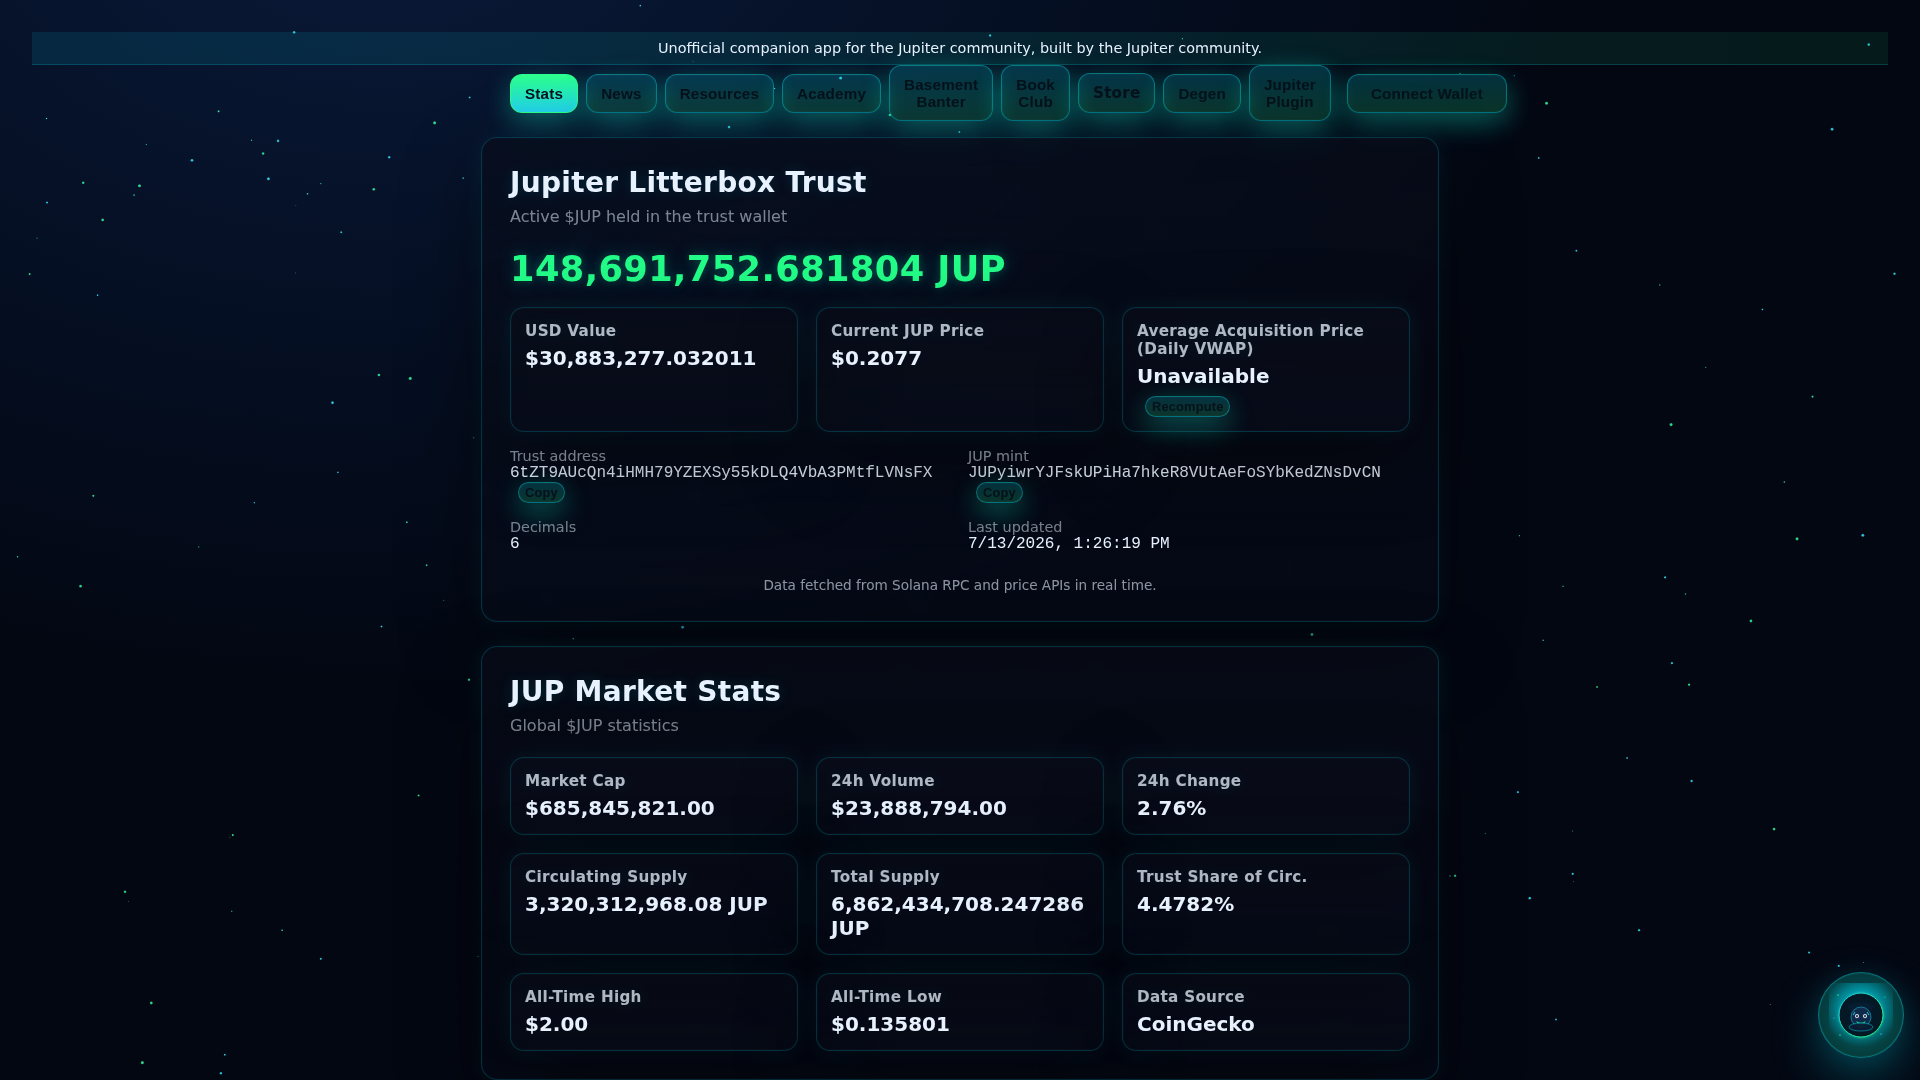
Task: Click the Connect Wallet button
Action: [x=1427, y=94]
